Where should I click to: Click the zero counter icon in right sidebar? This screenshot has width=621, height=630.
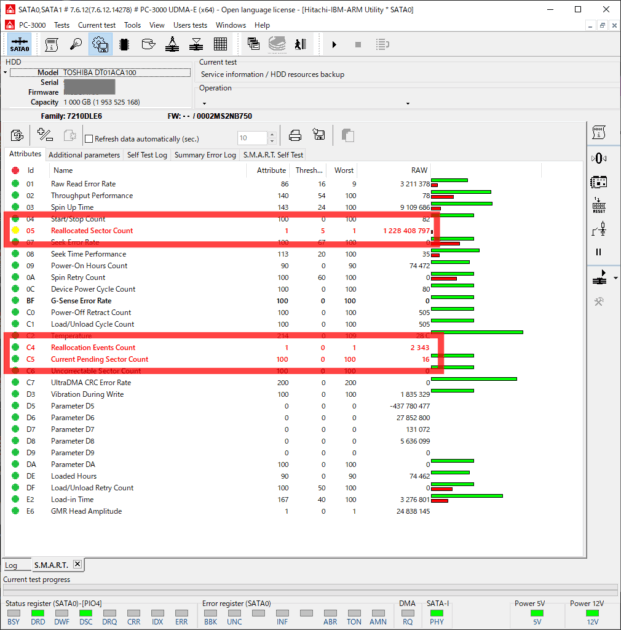pos(599,158)
